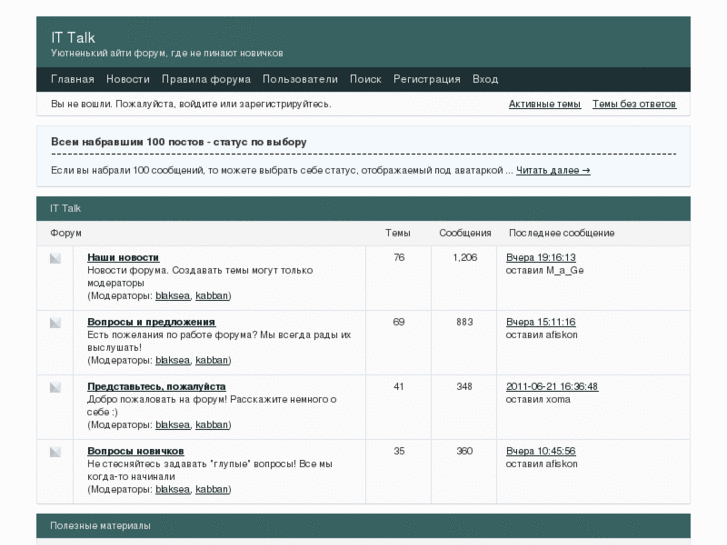
Task: Open the Наши новости forum
Action: coord(123,257)
